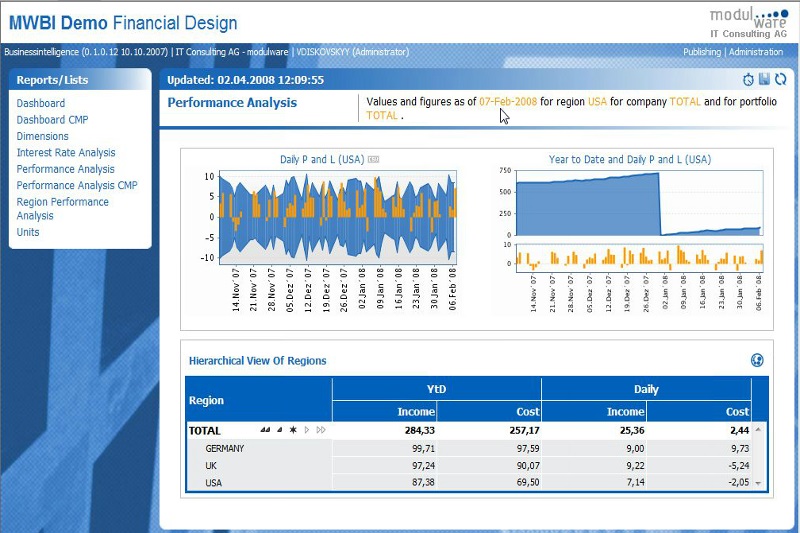Click the table scrollbar down arrow
This screenshot has width=800, height=533.
click(x=758, y=483)
